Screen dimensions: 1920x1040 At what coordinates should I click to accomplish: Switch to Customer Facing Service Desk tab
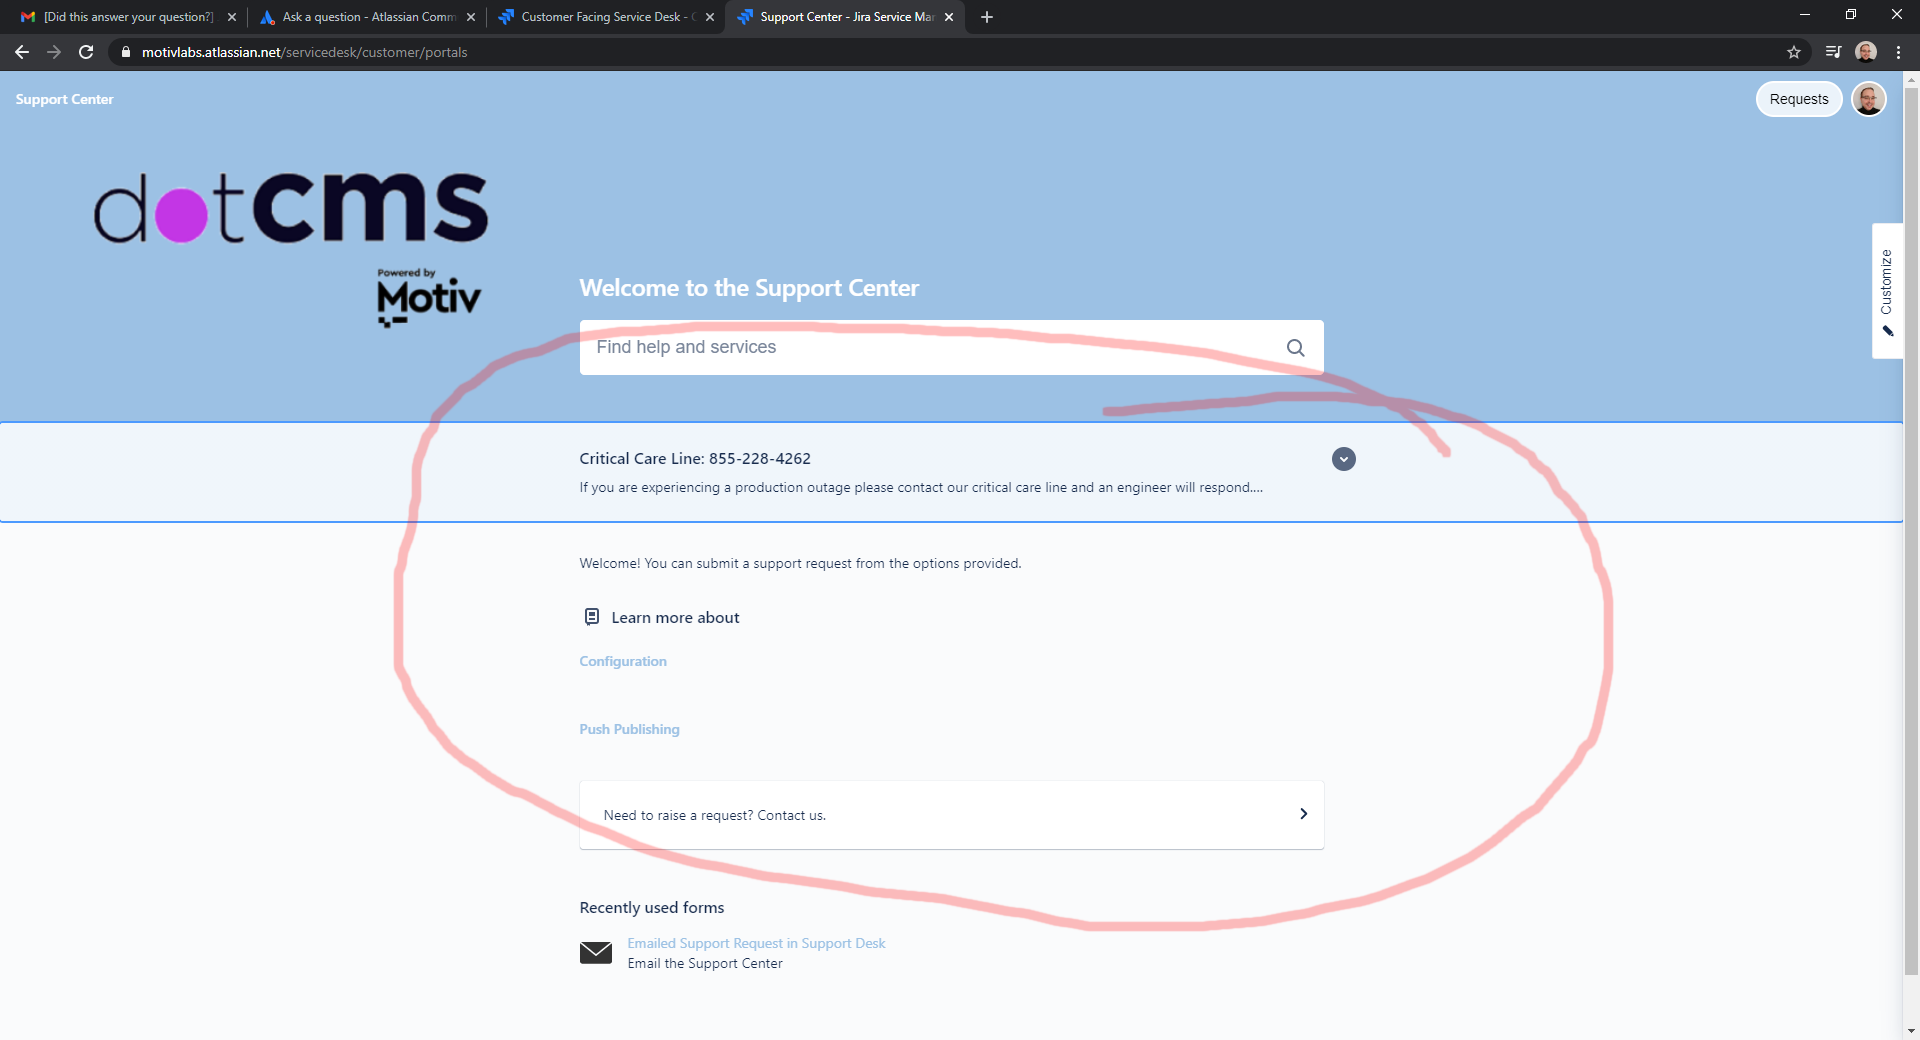tap(605, 17)
